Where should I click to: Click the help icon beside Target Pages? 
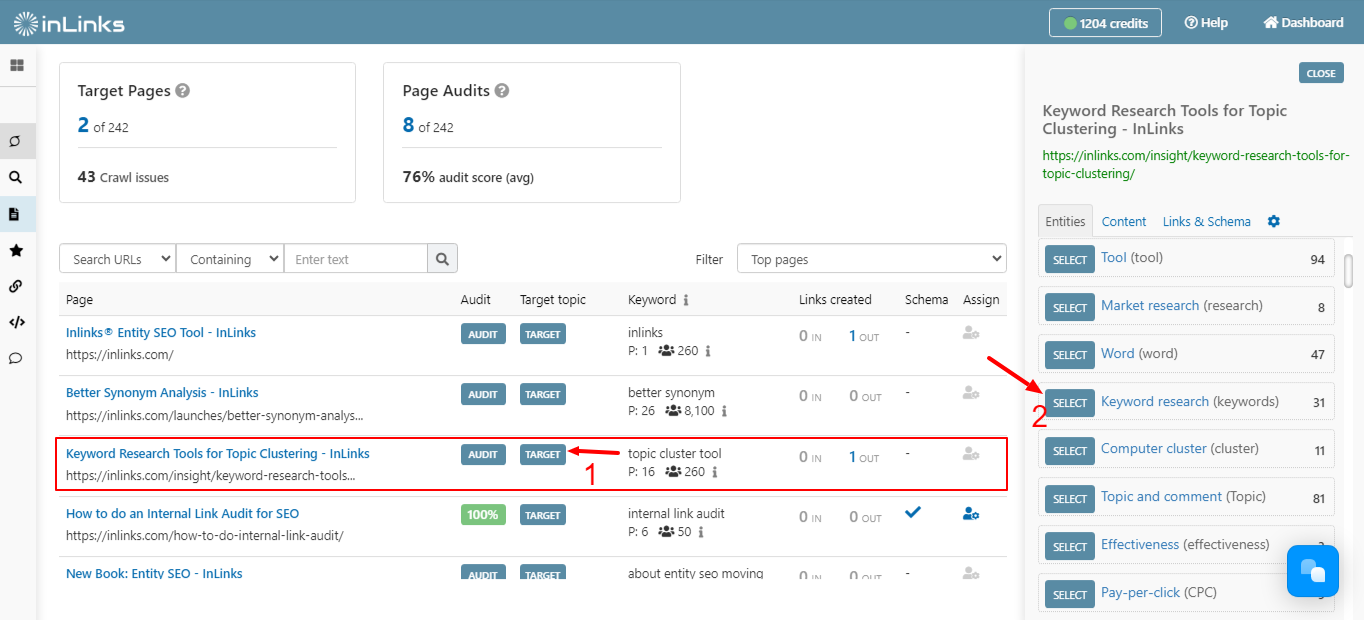[x=183, y=90]
